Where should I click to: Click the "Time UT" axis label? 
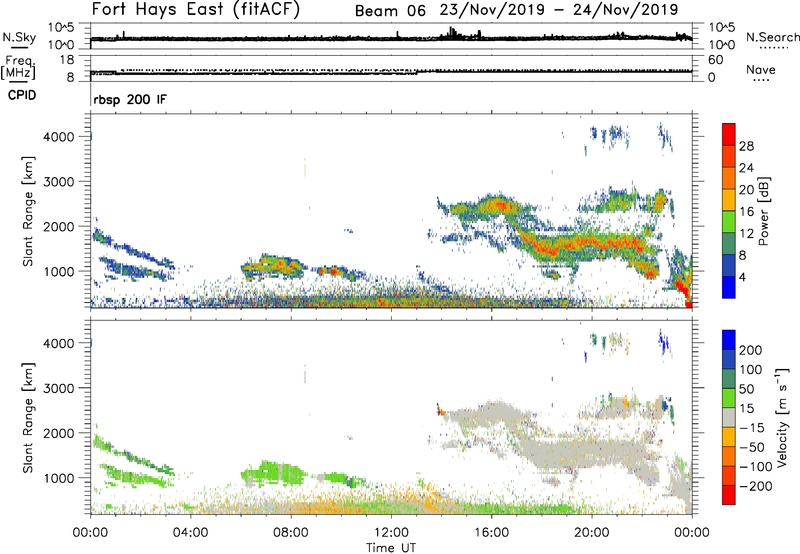[x=391, y=548]
